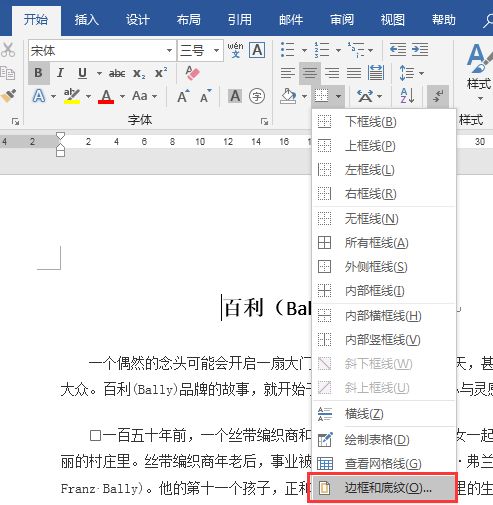
Task: Open the font color dropdown arrow
Action: (x=122, y=97)
